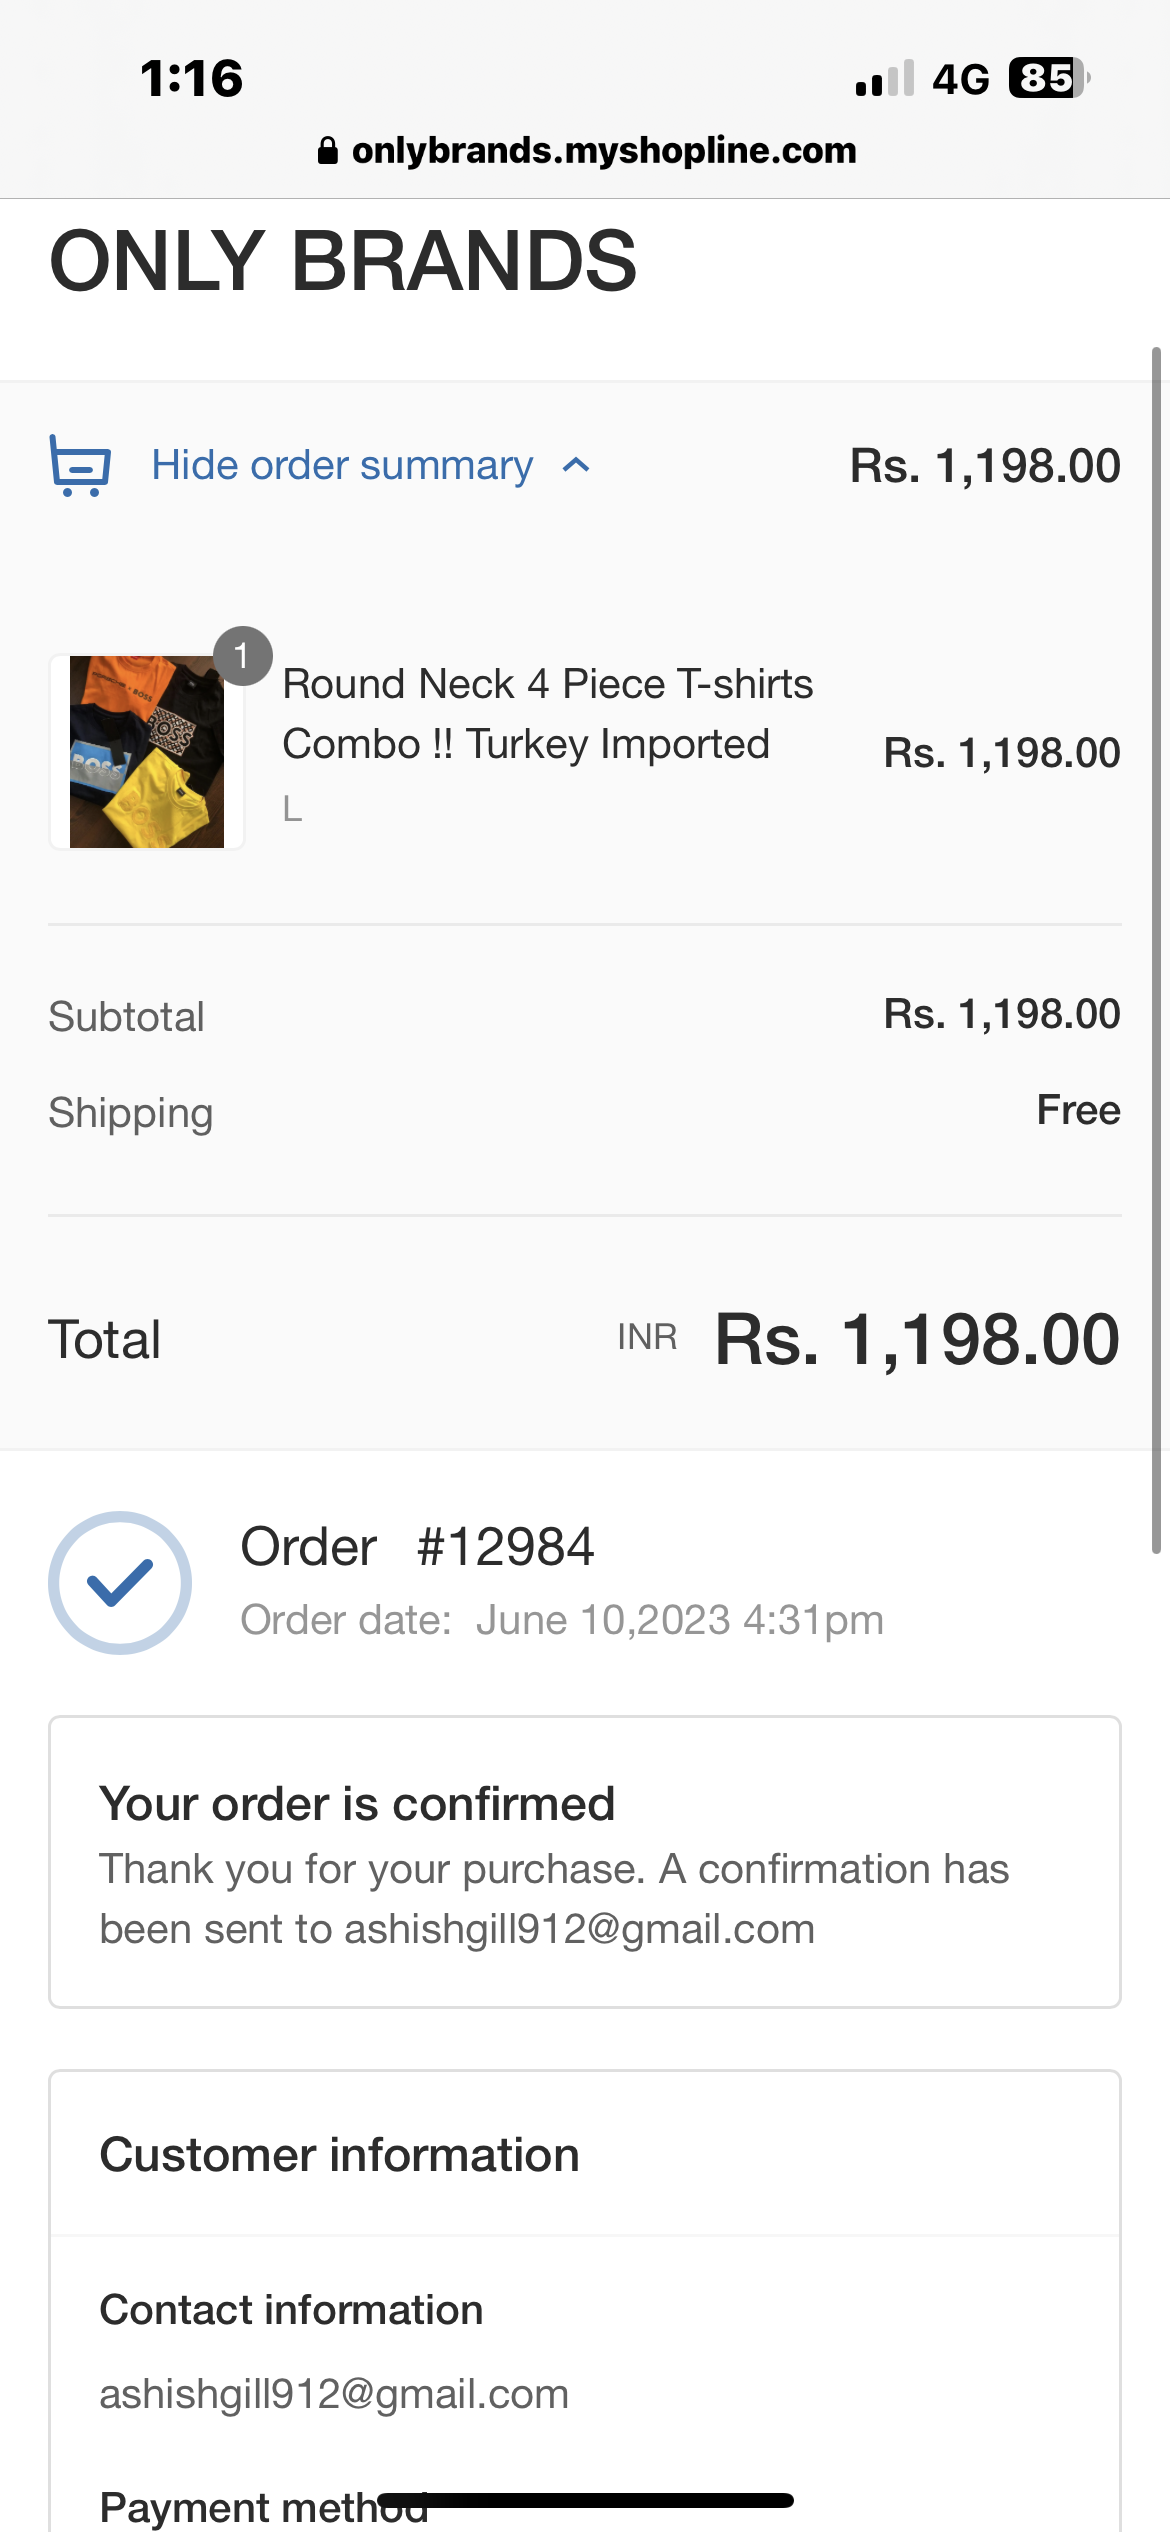Viewport: 1170px width, 2532px height.
Task: Tap the order summary total Rs. 1,198.00
Action: point(984,466)
